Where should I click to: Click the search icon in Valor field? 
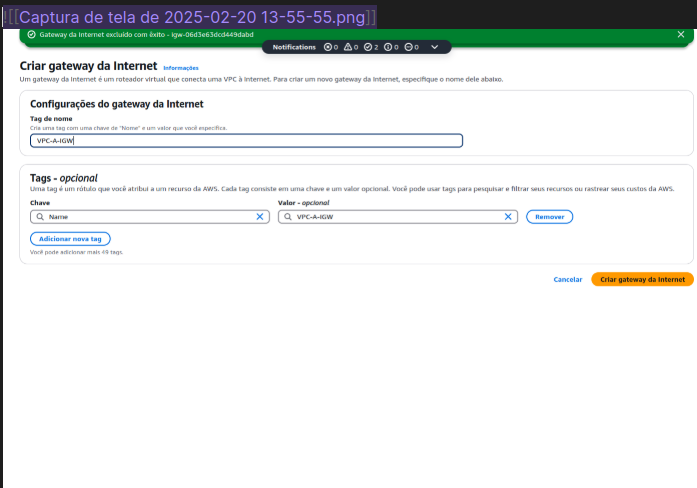(287, 216)
